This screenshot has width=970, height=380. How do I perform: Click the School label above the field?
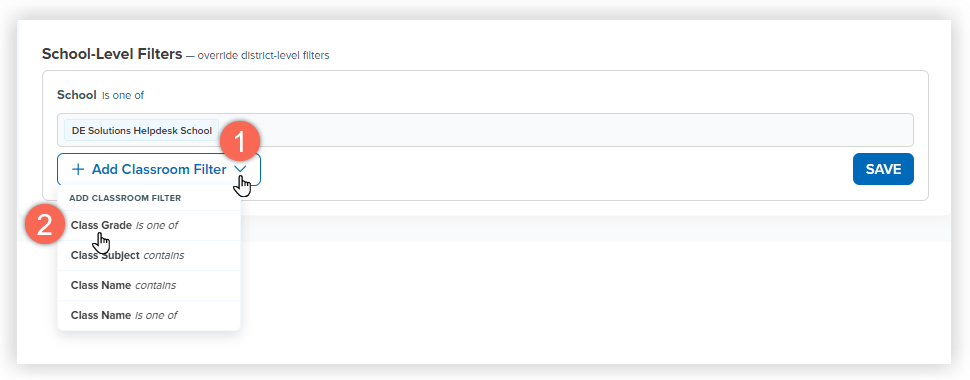(x=77, y=95)
